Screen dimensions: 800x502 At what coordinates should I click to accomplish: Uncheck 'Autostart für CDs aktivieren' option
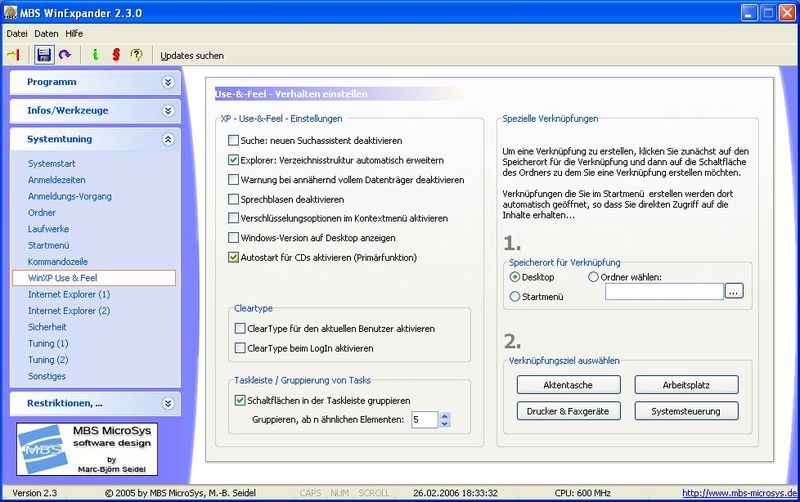234,257
